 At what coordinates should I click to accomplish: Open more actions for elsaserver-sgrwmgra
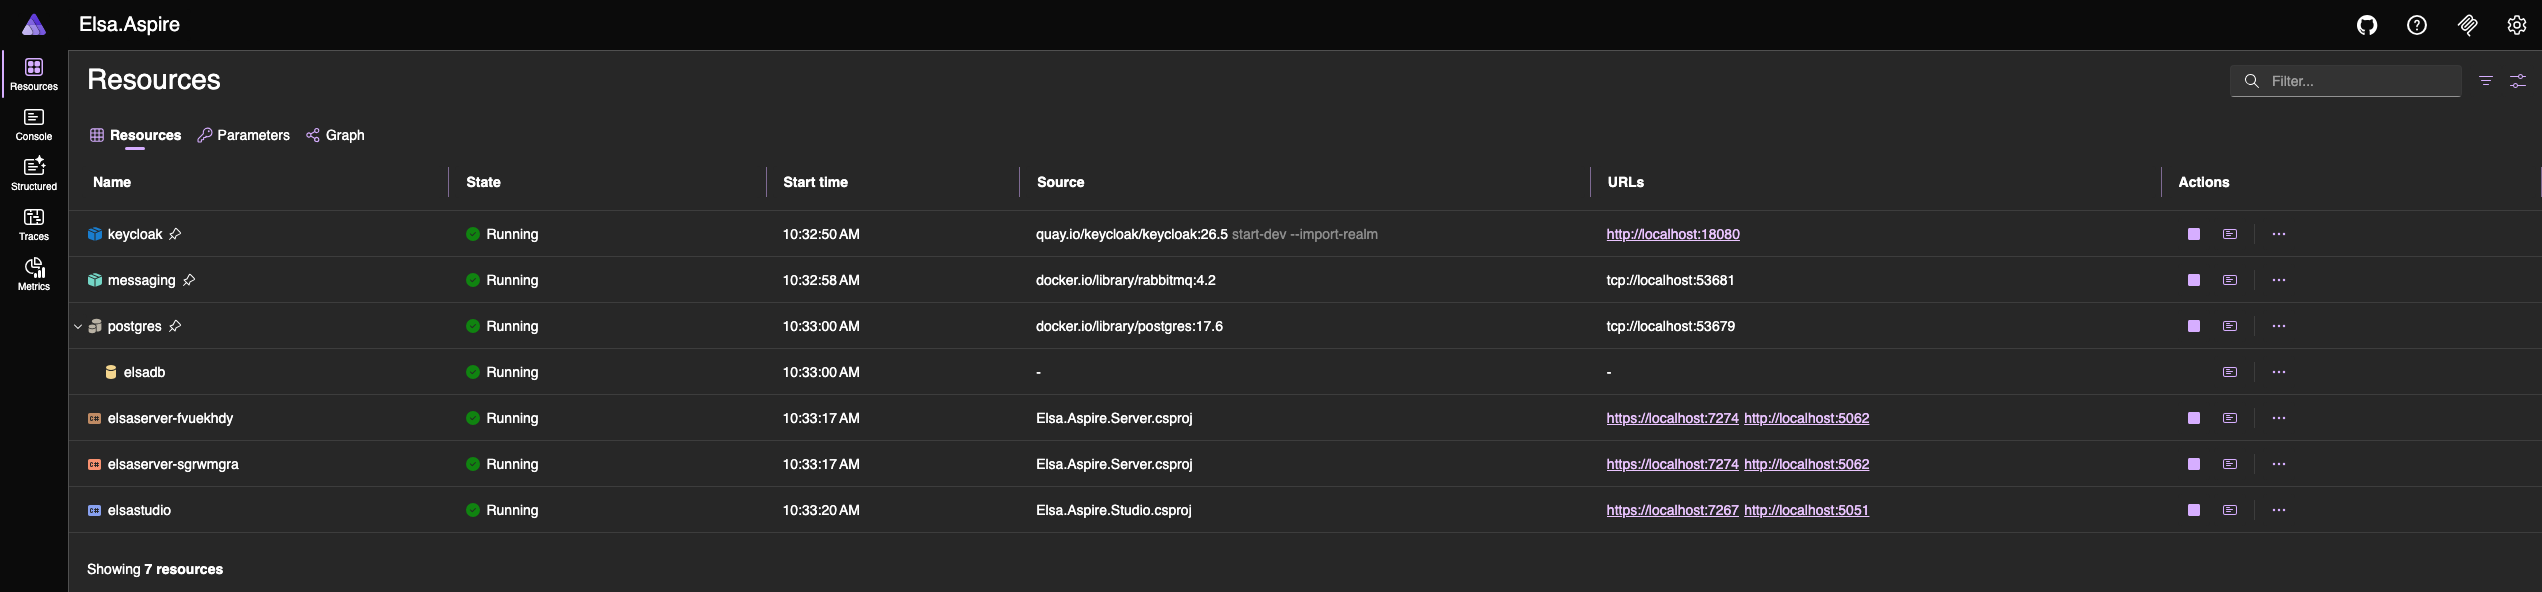click(2279, 464)
